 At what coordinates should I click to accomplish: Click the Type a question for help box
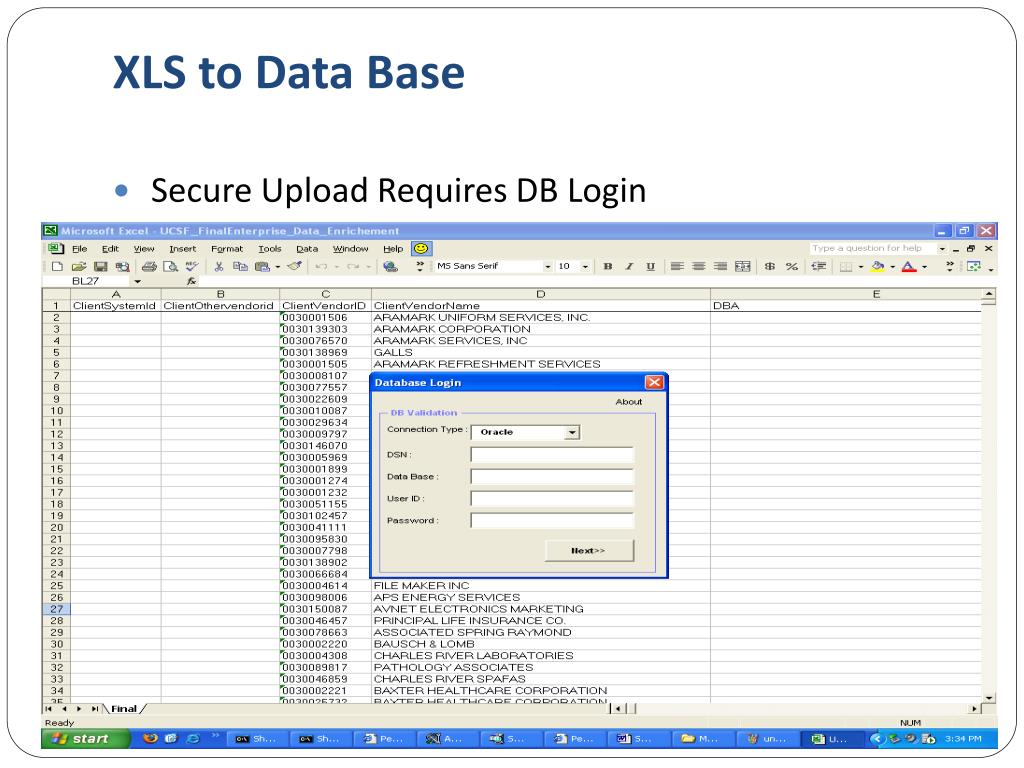click(x=872, y=248)
